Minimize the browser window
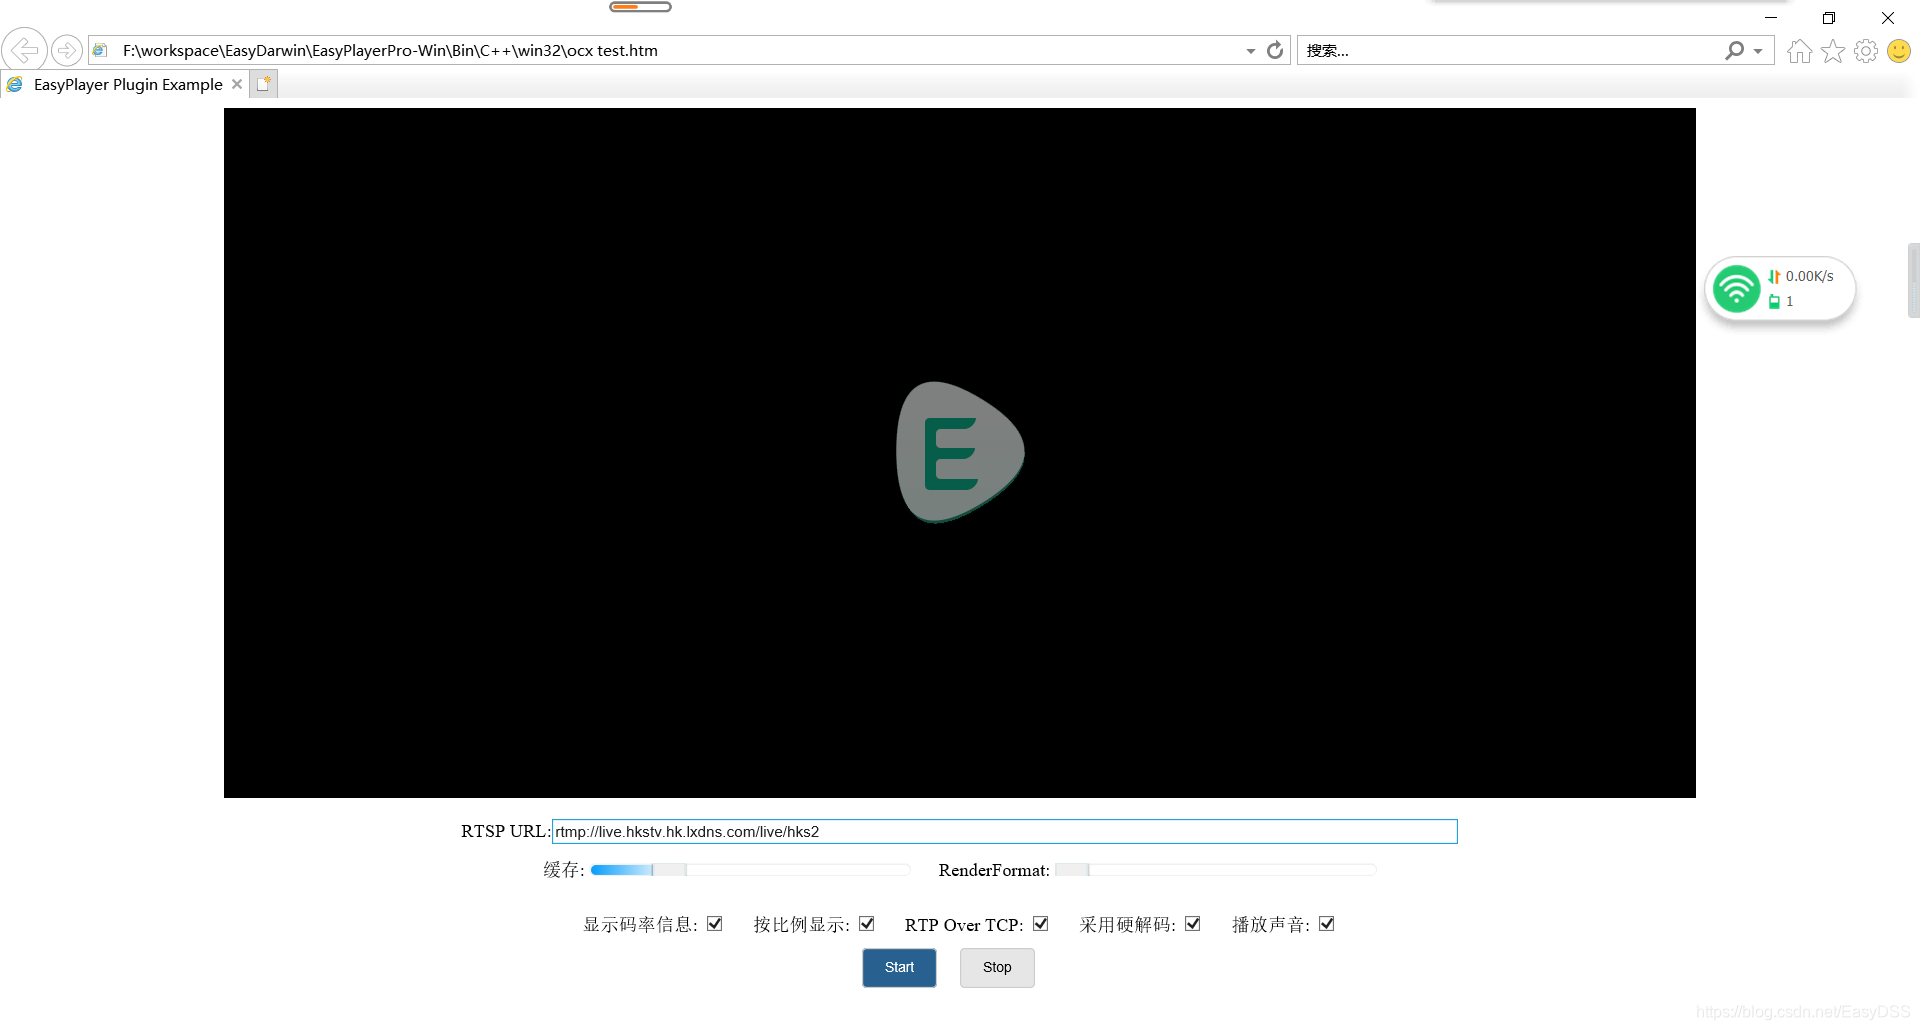 tap(1771, 18)
